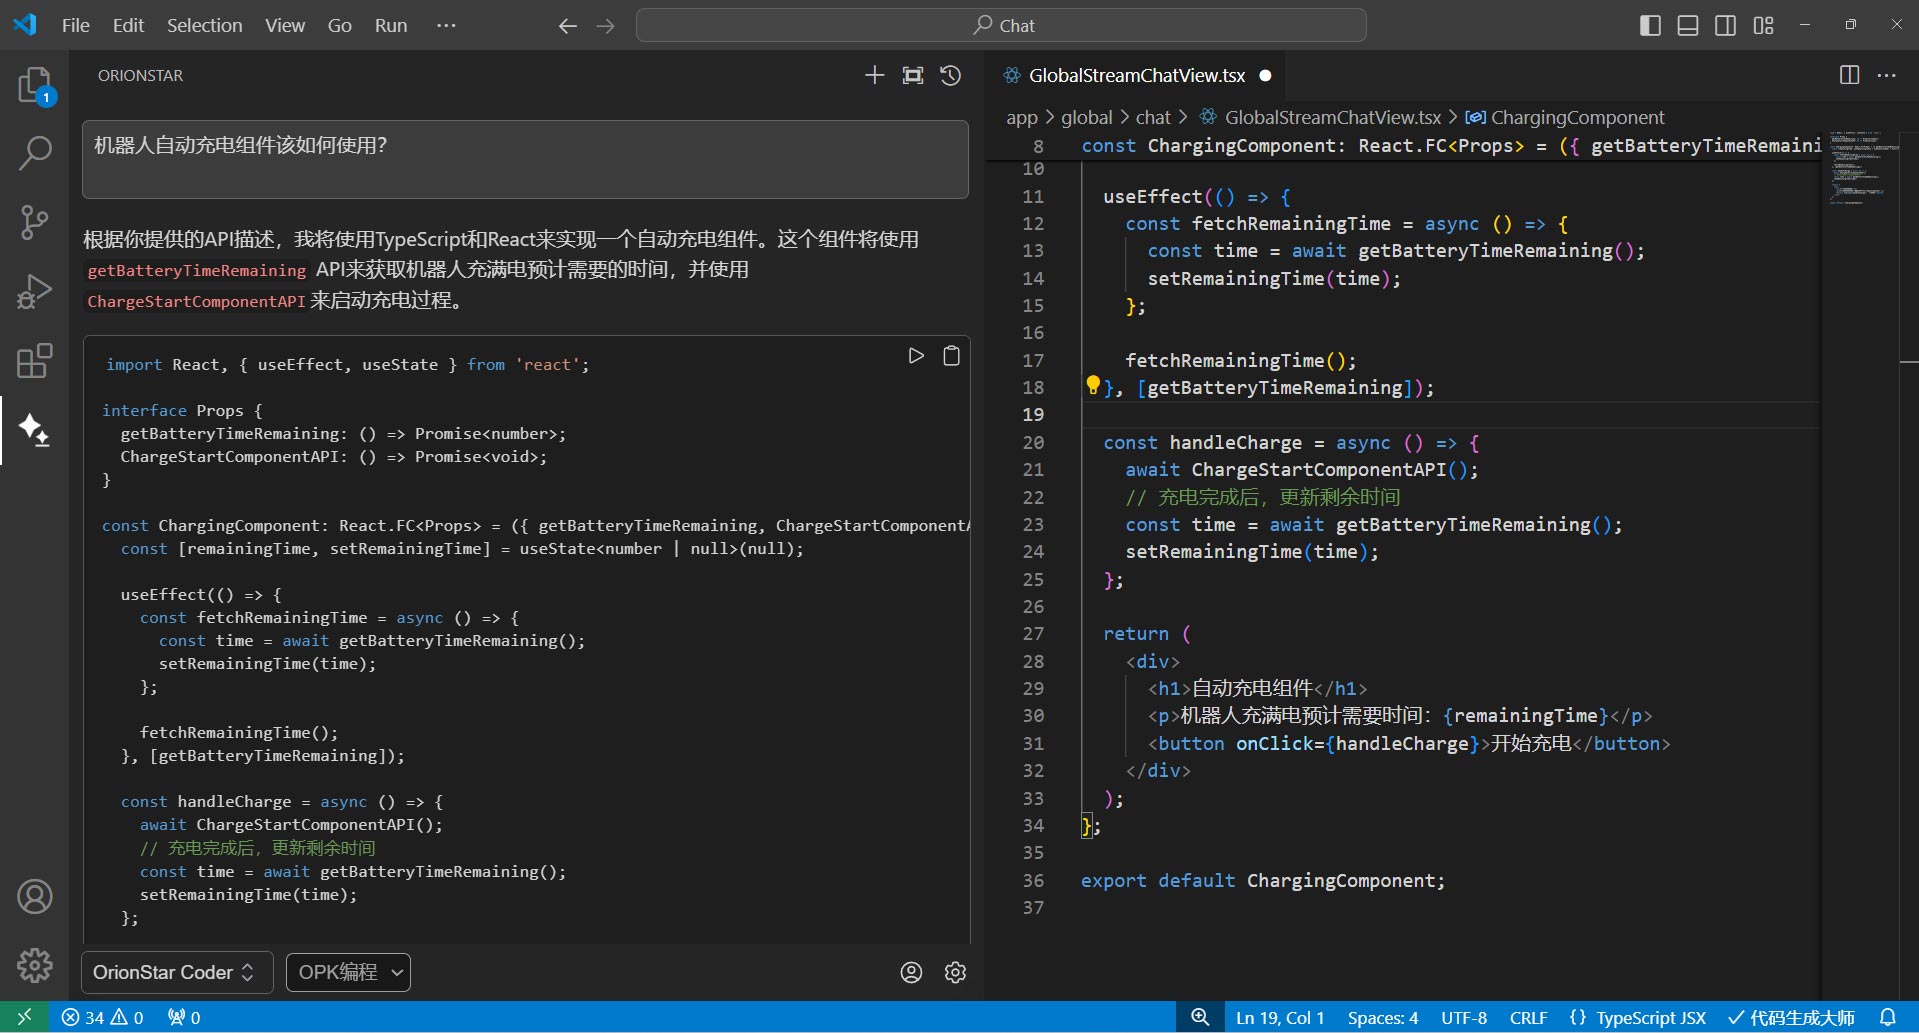Viewport: 1919px width, 1033px height.
Task: Open the Extensions view
Action: pyautogui.click(x=34, y=360)
